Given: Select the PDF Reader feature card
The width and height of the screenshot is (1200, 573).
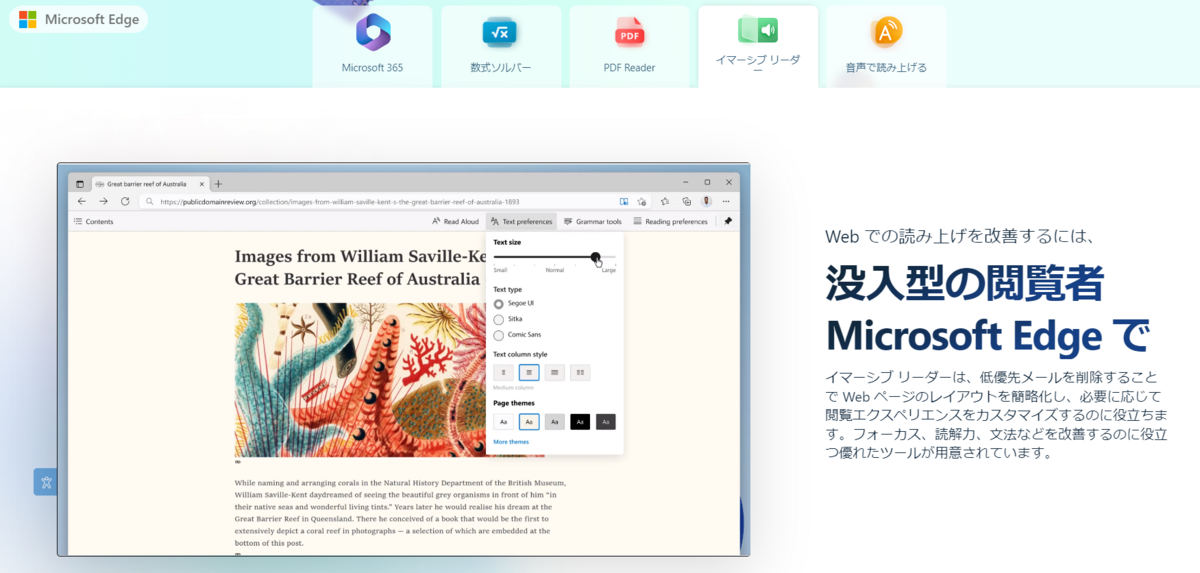Looking at the screenshot, I should point(629,46).
